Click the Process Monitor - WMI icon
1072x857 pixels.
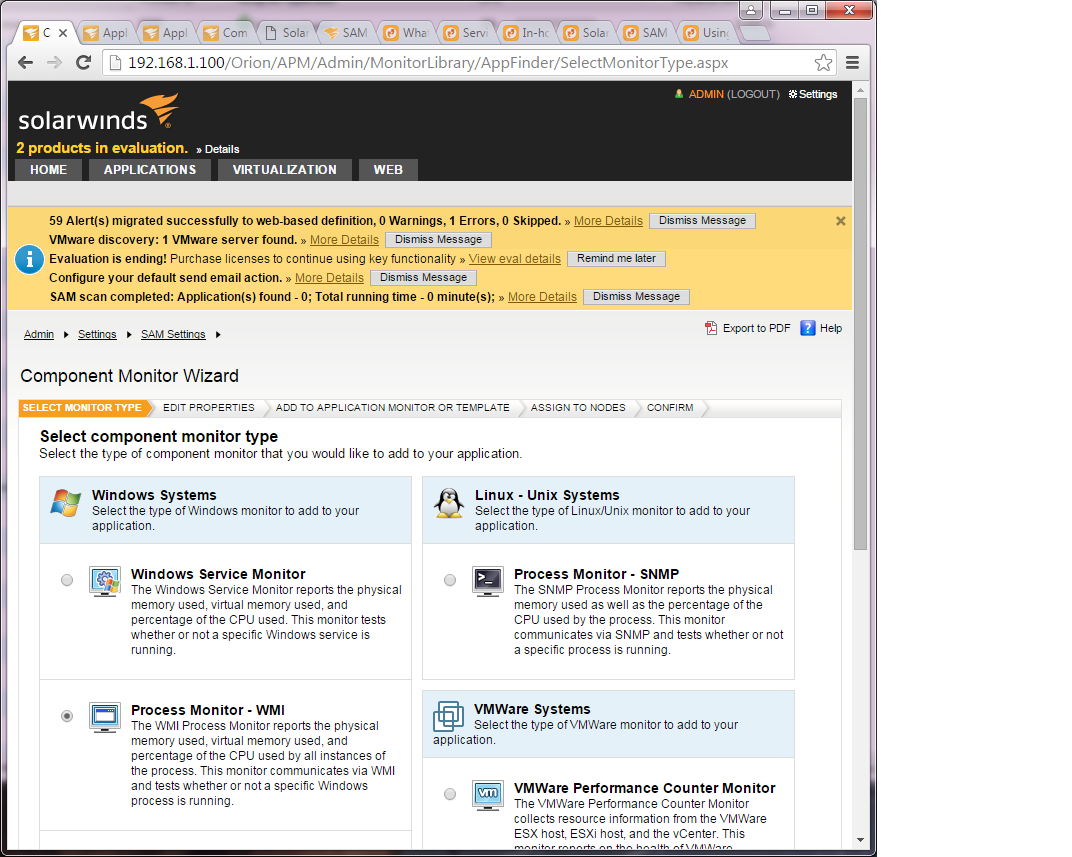point(105,718)
